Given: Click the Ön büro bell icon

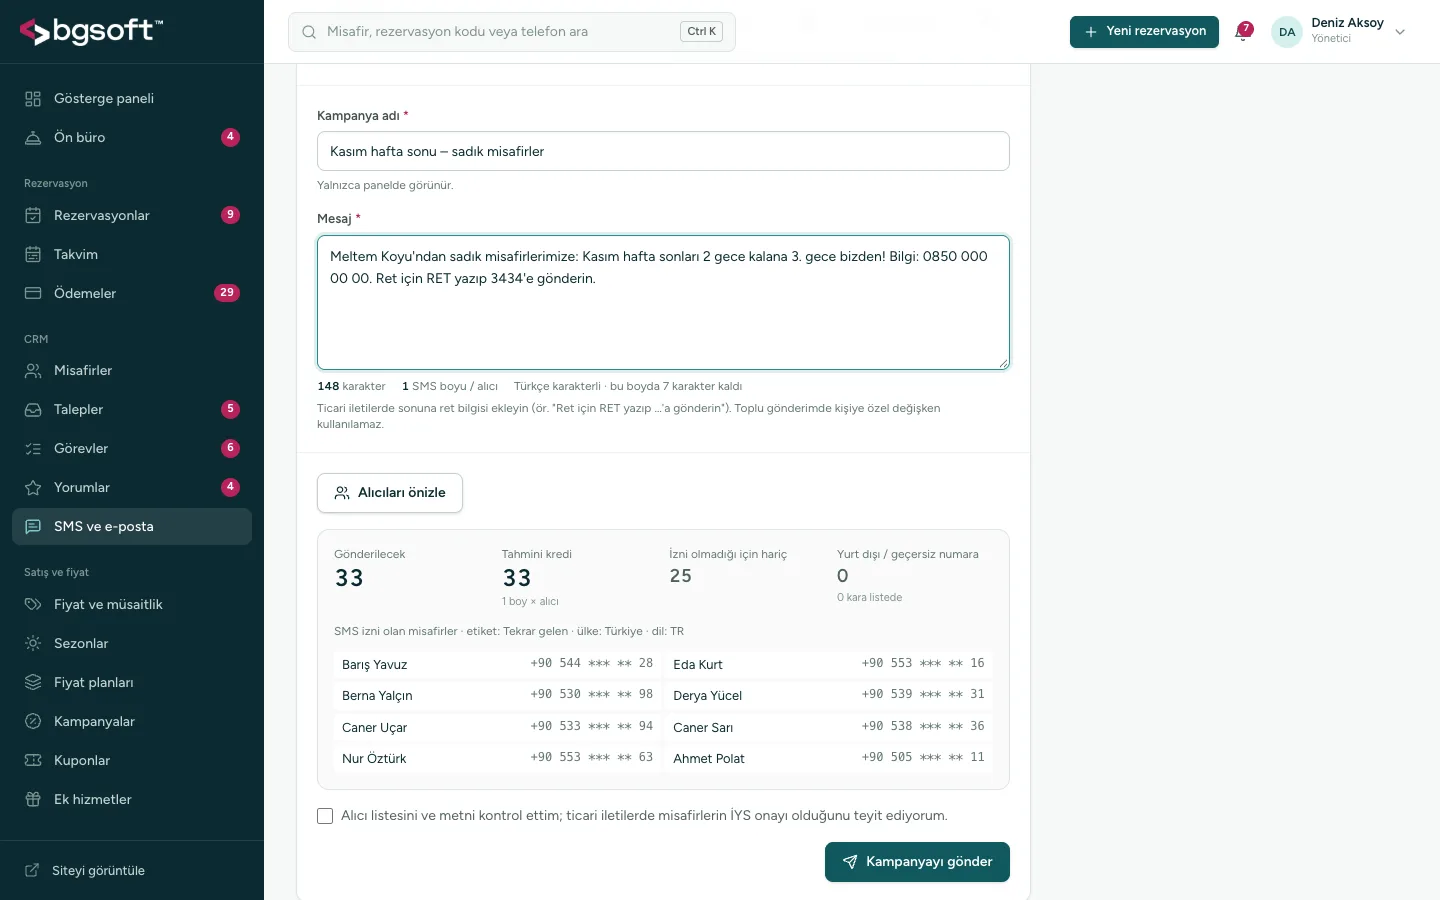Looking at the screenshot, I should coord(33,137).
